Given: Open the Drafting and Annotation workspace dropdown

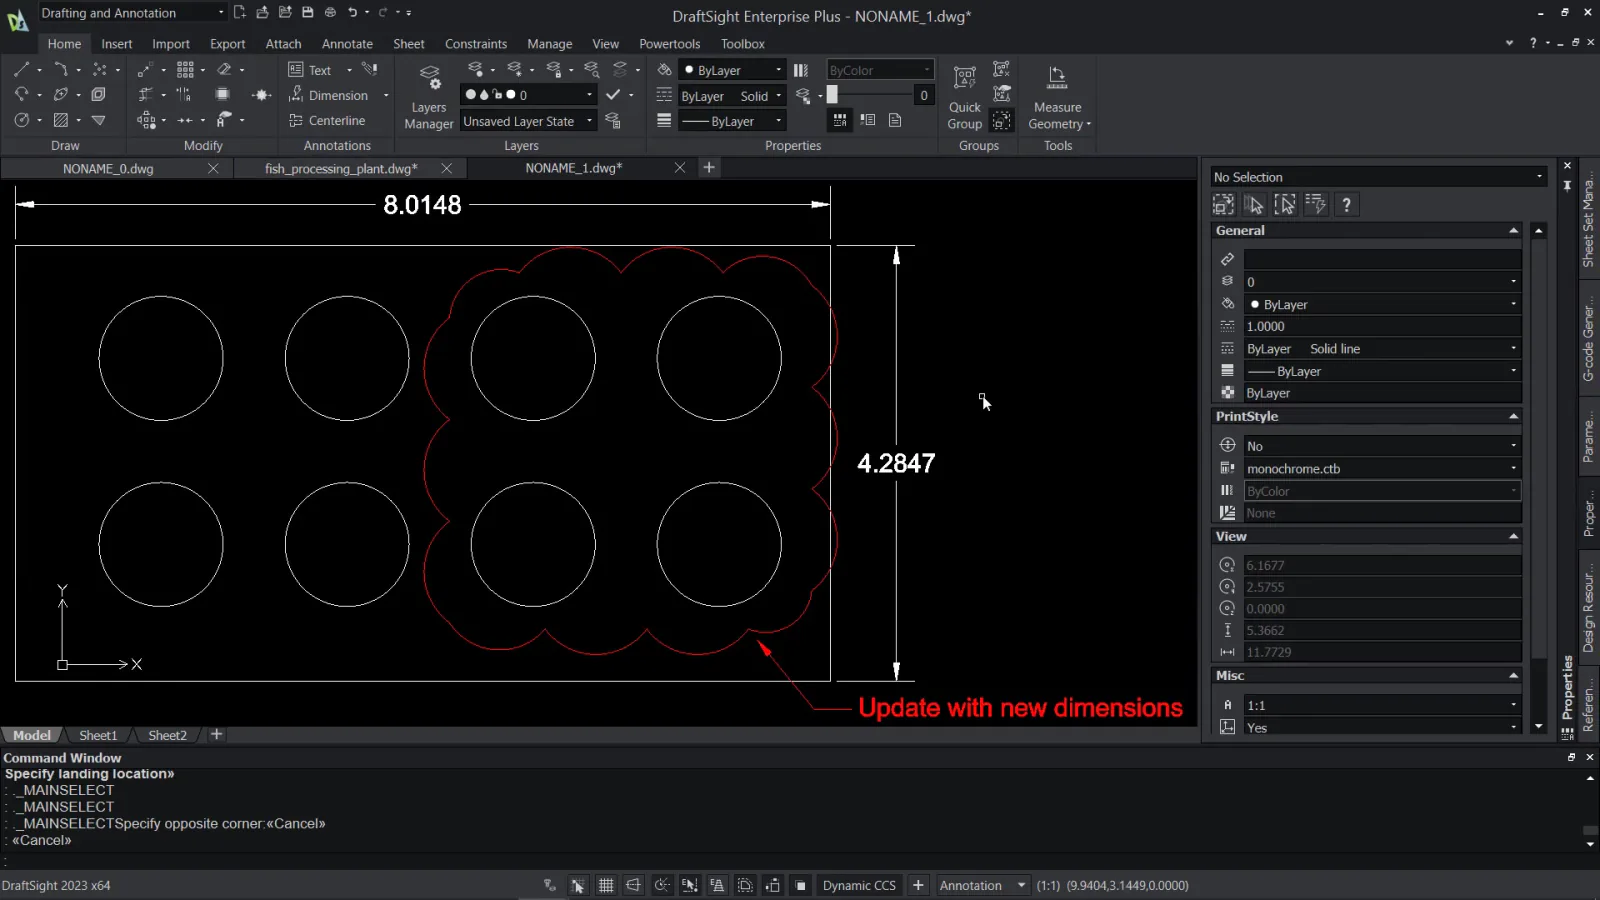Looking at the screenshot, I should pos(133,13).
